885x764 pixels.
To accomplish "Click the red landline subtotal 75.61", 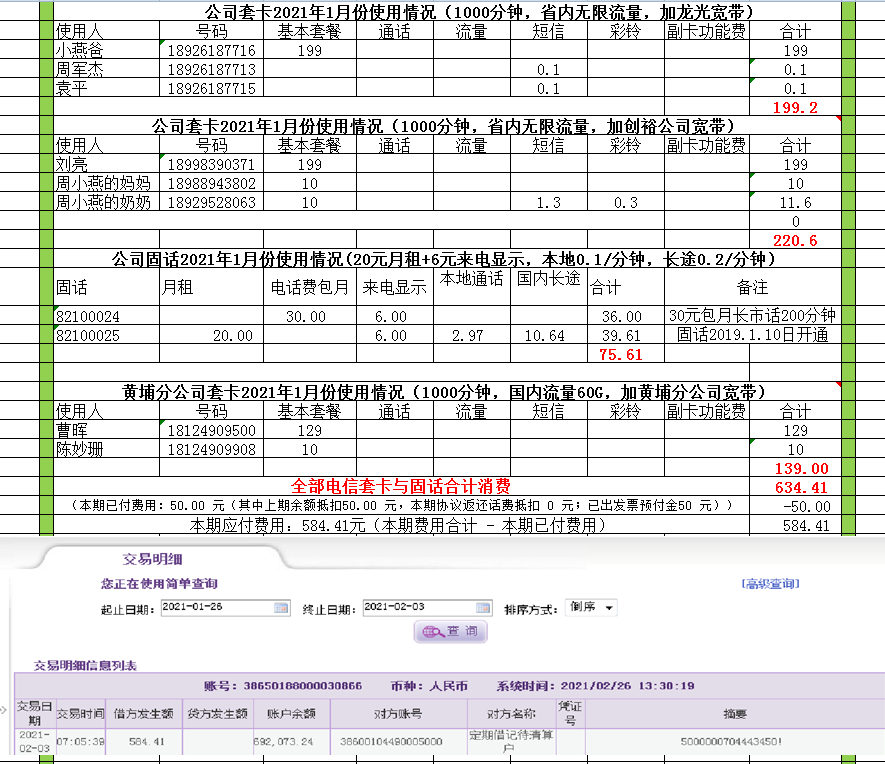I will click(620, 354).
